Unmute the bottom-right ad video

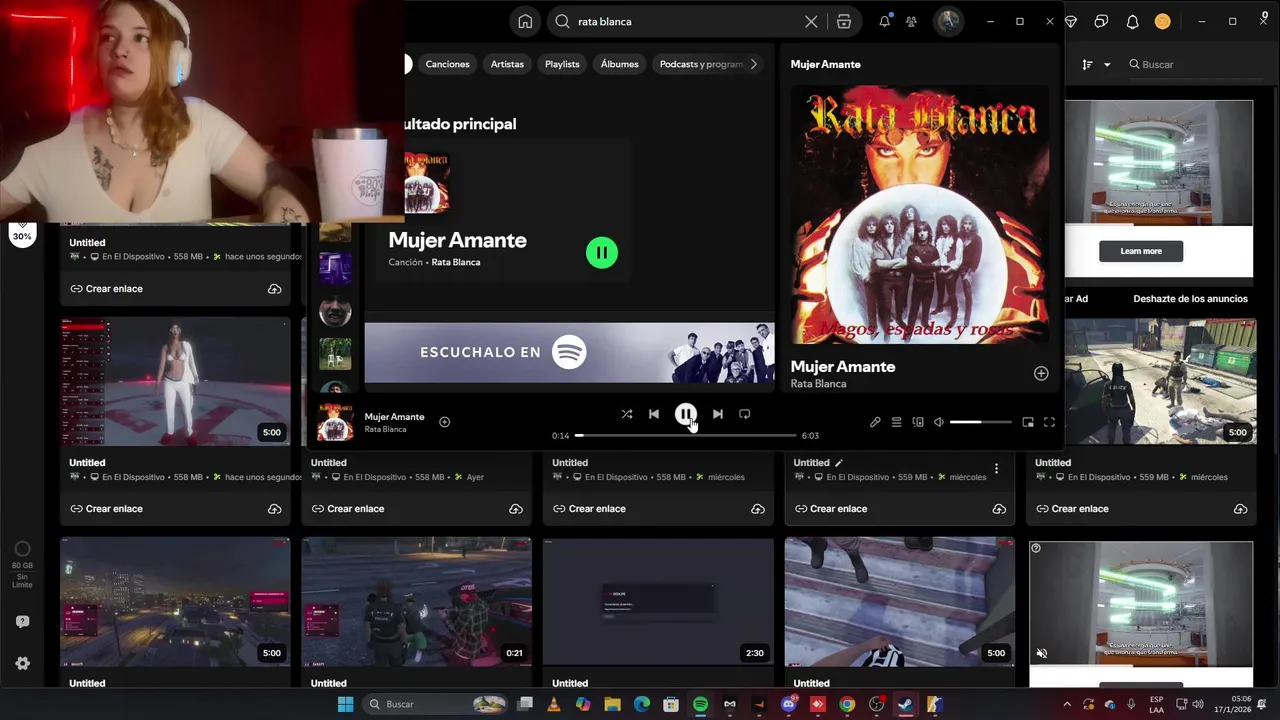pyautogui.click(x=1041, y=653)
